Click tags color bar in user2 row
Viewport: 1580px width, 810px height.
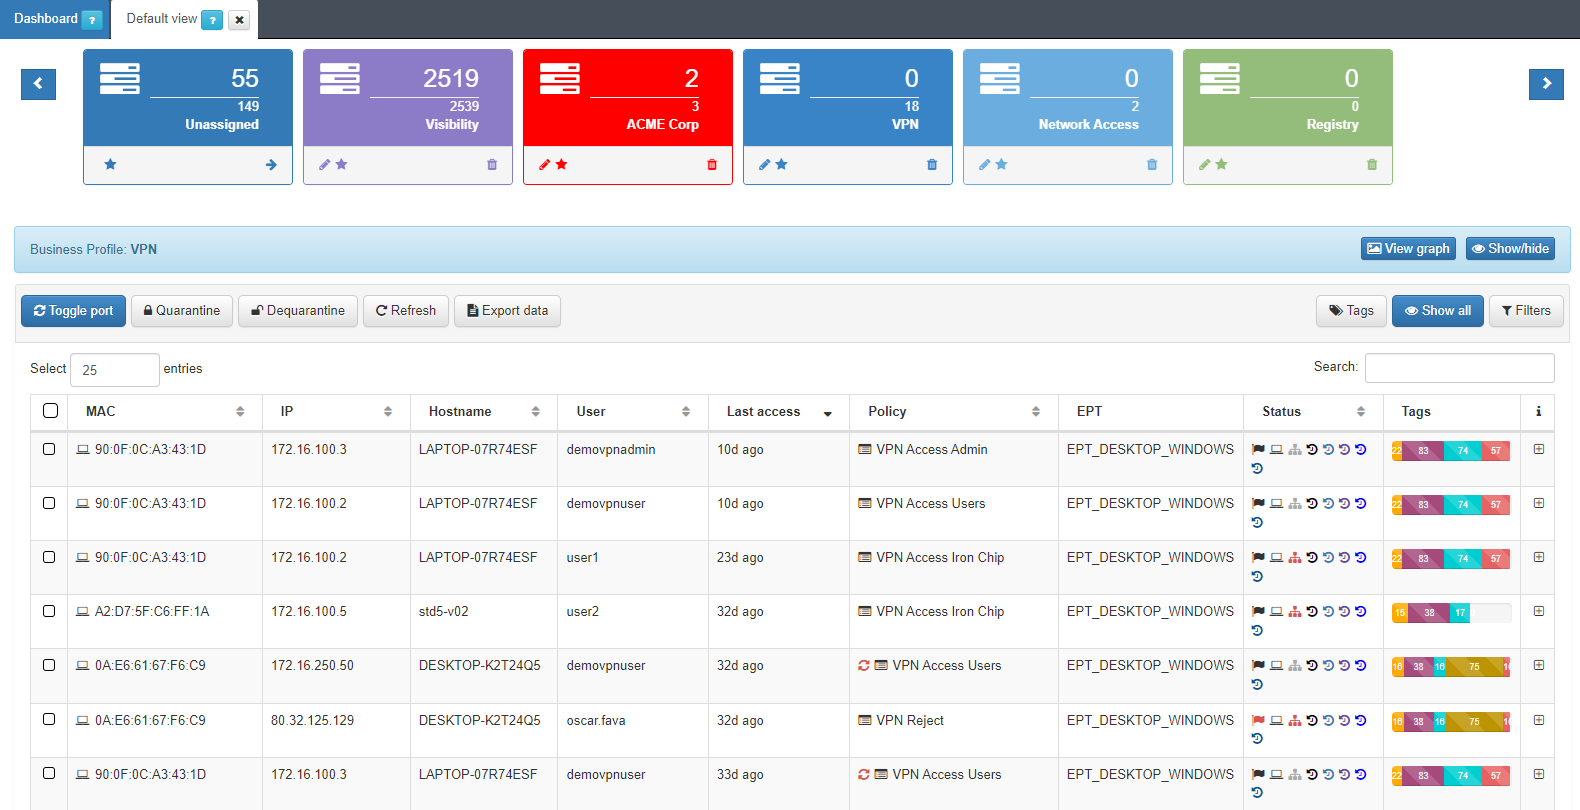[x=1451, y=612]
